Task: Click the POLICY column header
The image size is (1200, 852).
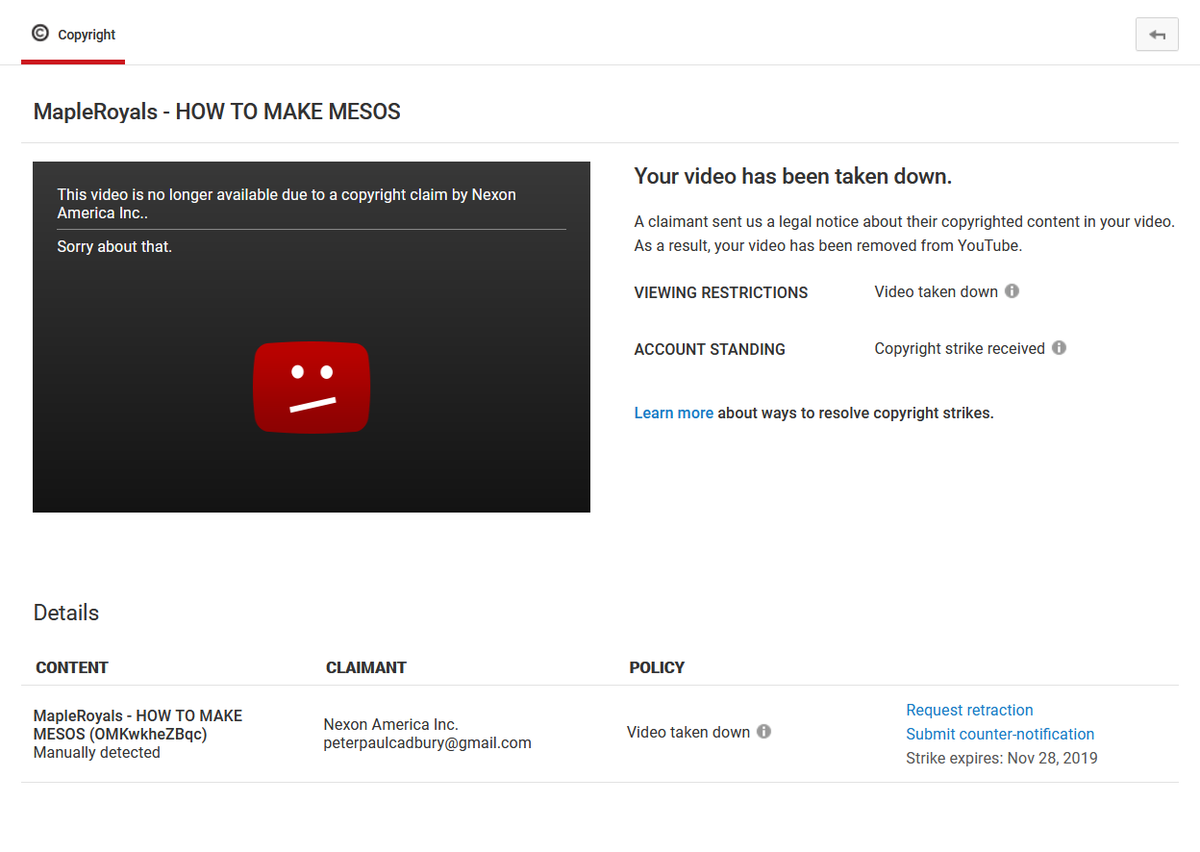Action: pyautogui.click(x=657, y=667)
